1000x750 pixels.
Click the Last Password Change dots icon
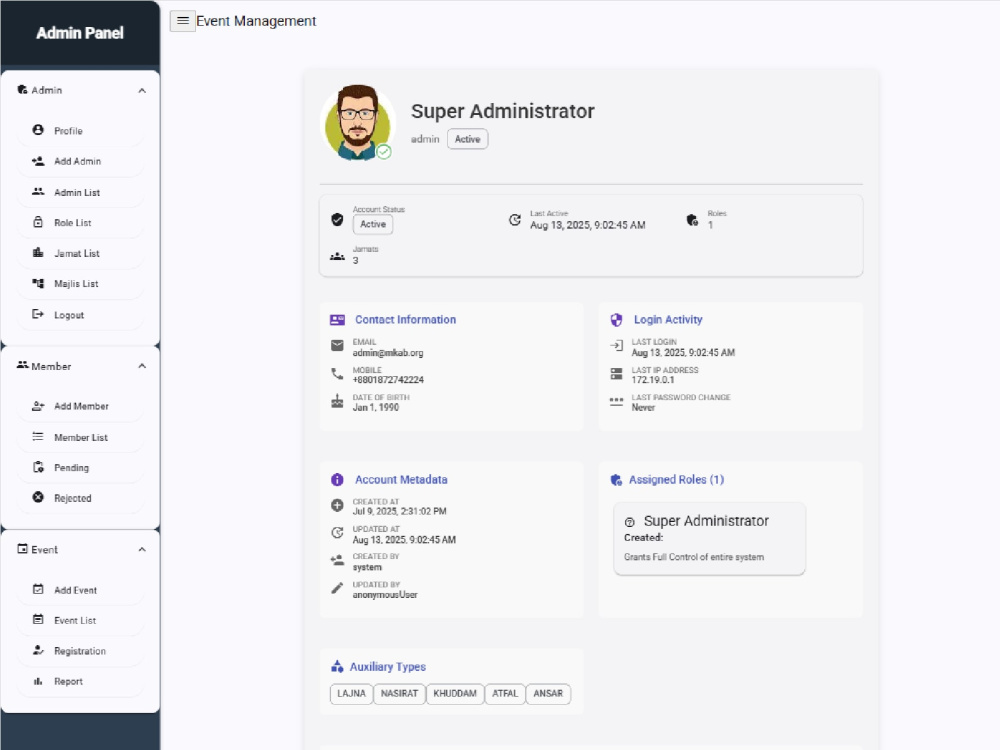(616, 401)
